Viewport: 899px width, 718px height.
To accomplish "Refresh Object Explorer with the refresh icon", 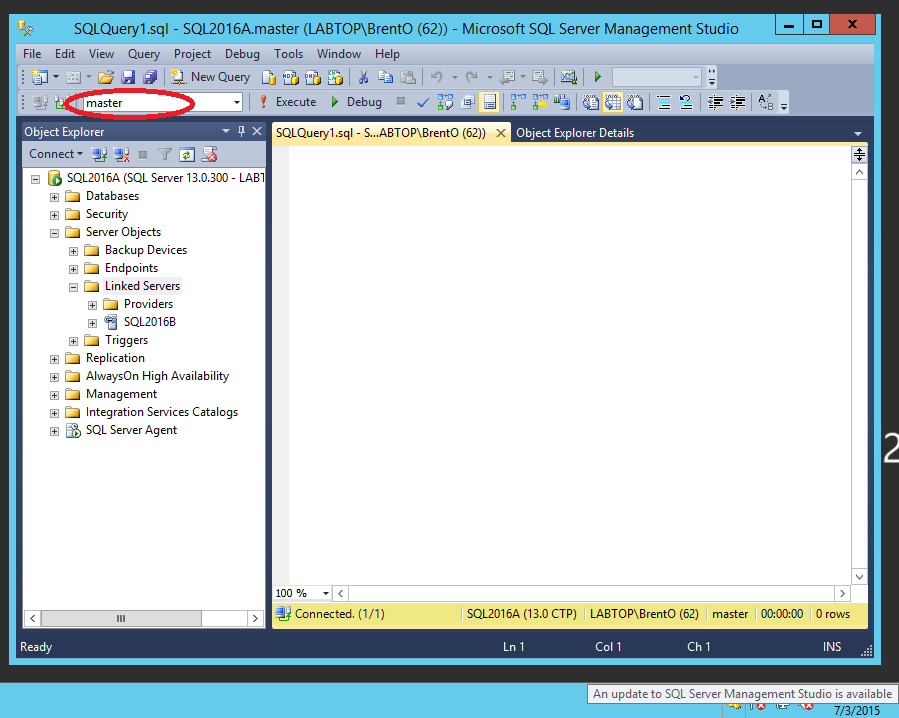I will [x=187, y=154].
